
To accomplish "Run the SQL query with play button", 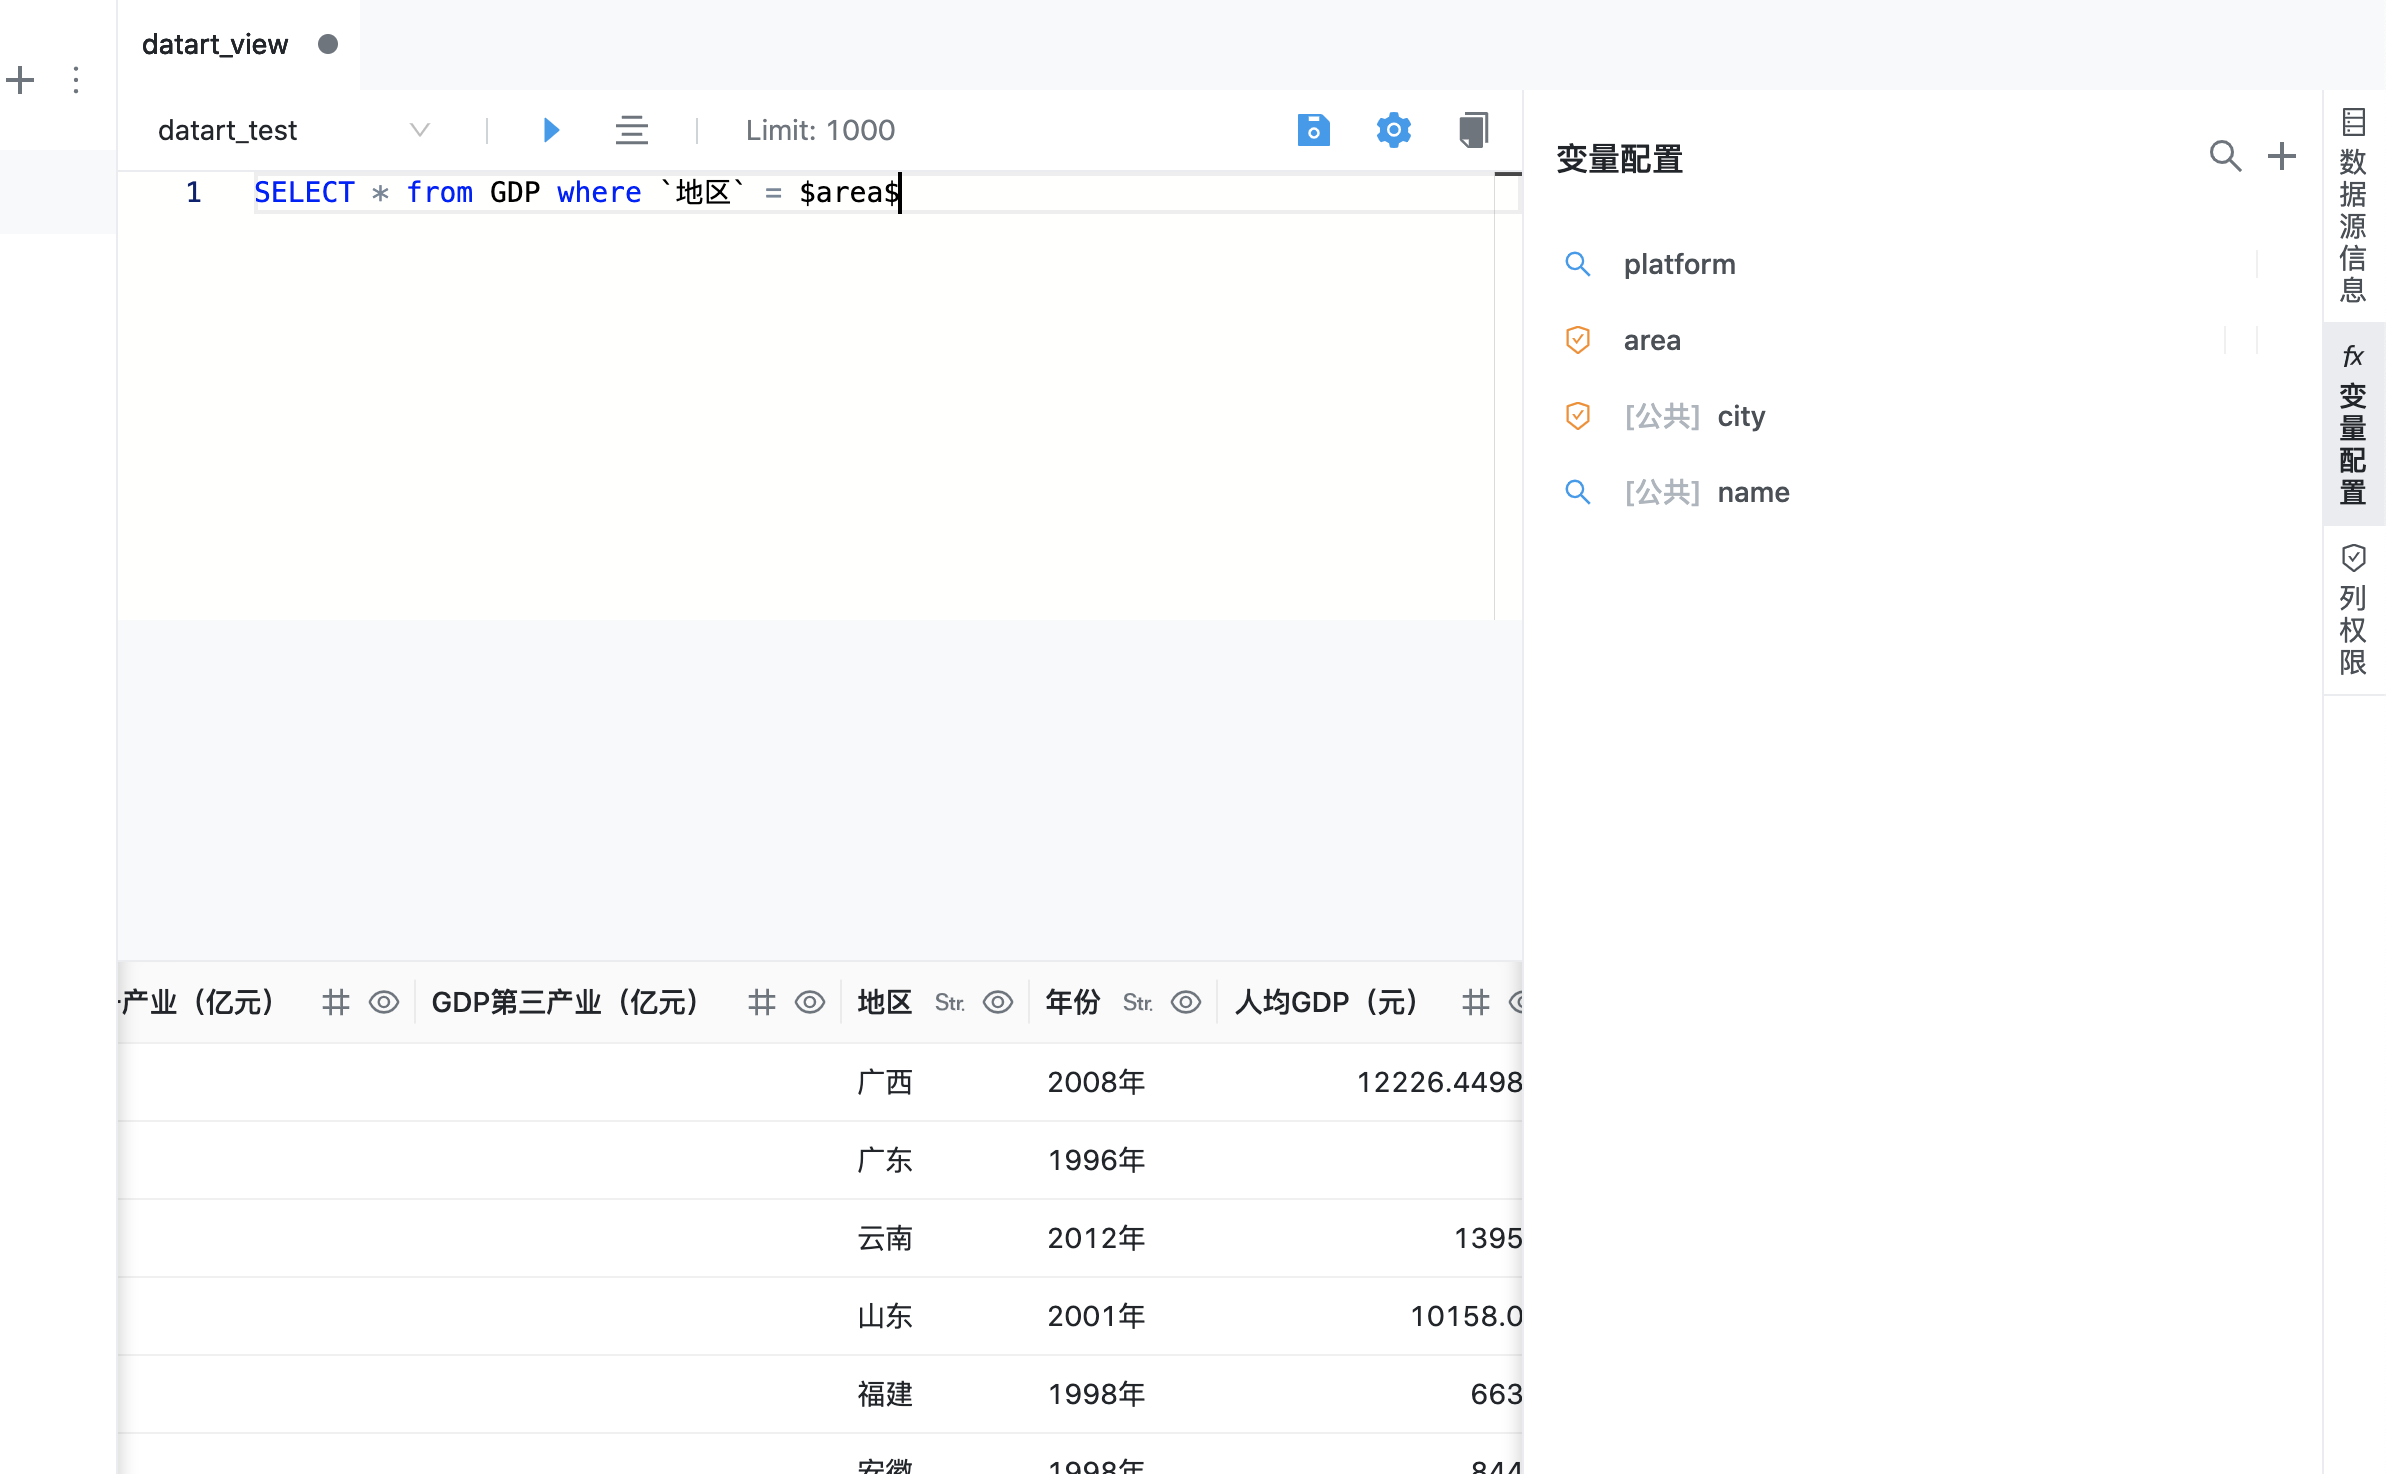I will coord(551,130).
